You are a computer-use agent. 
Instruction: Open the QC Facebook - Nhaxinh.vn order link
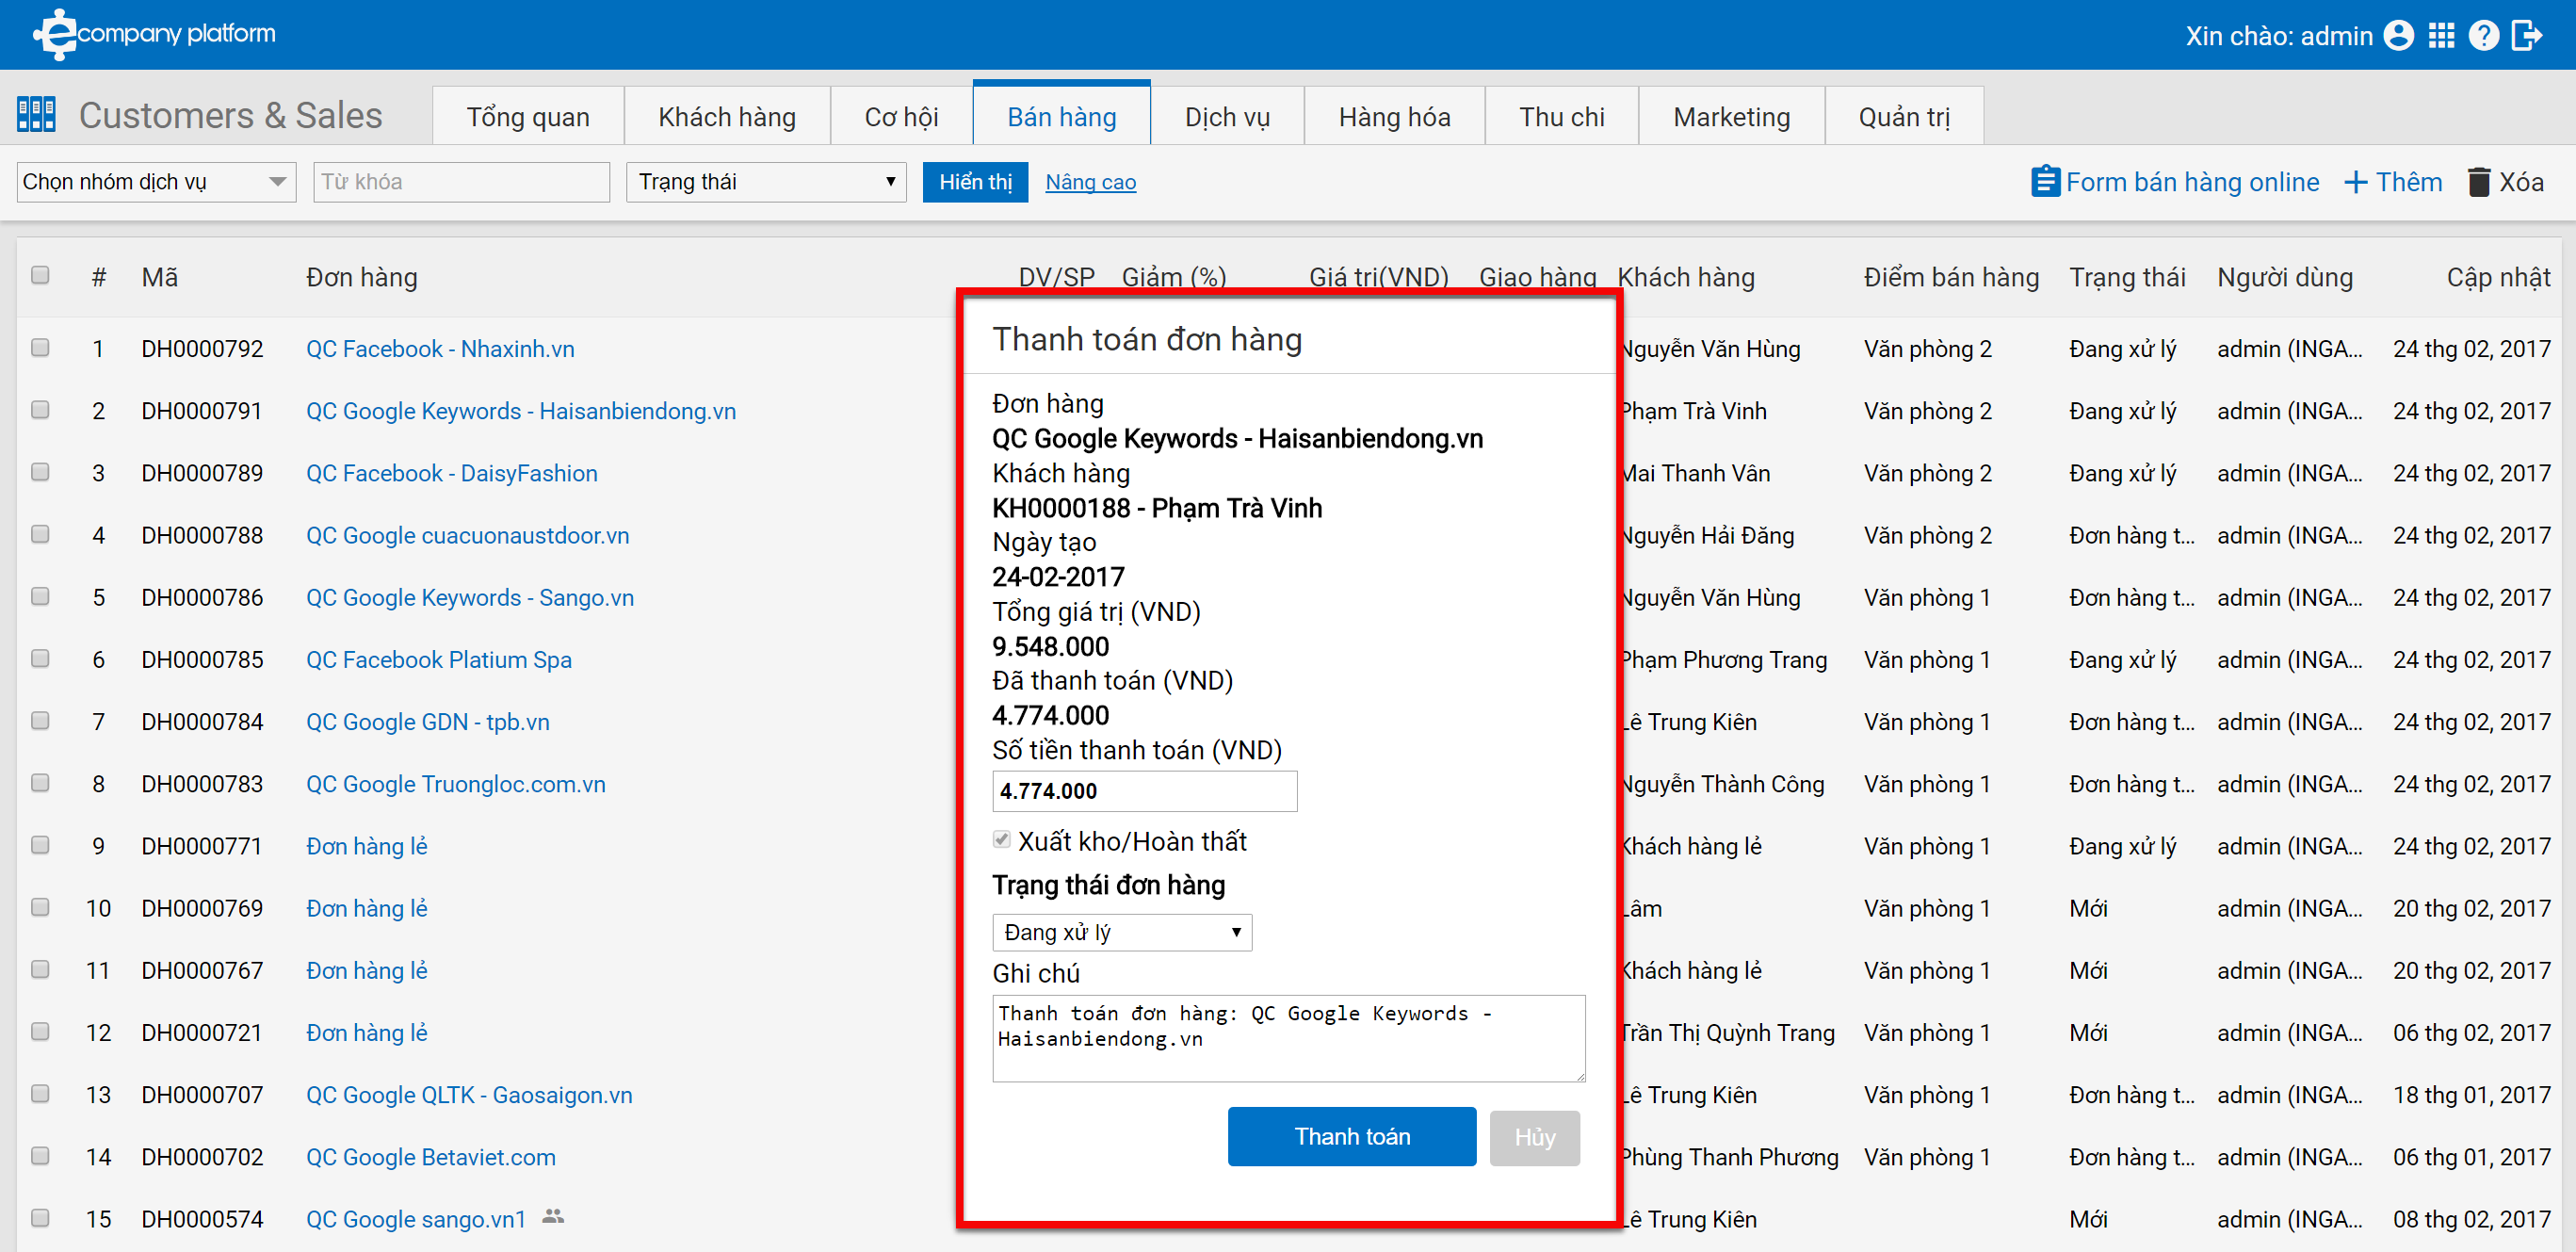440,349
